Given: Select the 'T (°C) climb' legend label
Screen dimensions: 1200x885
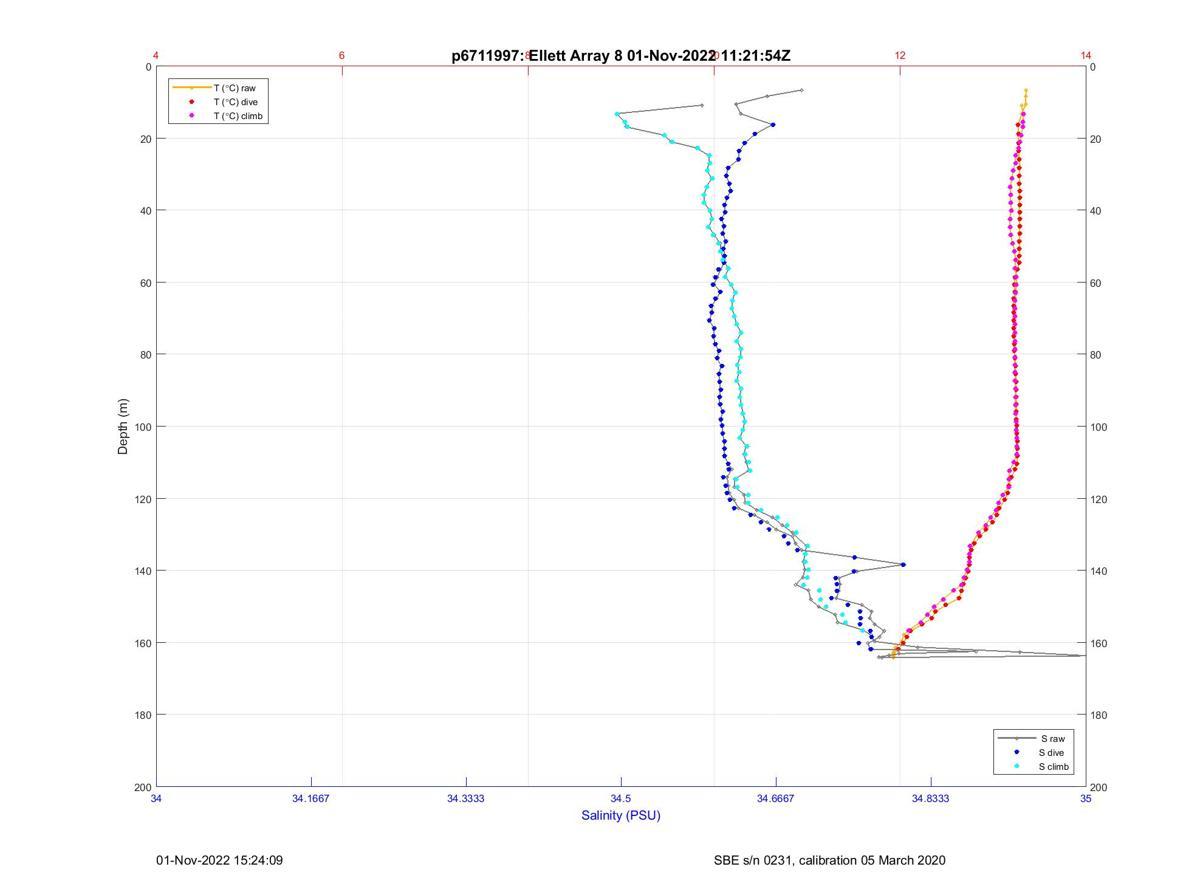Looking at the screenshot, I should (237, 116).
